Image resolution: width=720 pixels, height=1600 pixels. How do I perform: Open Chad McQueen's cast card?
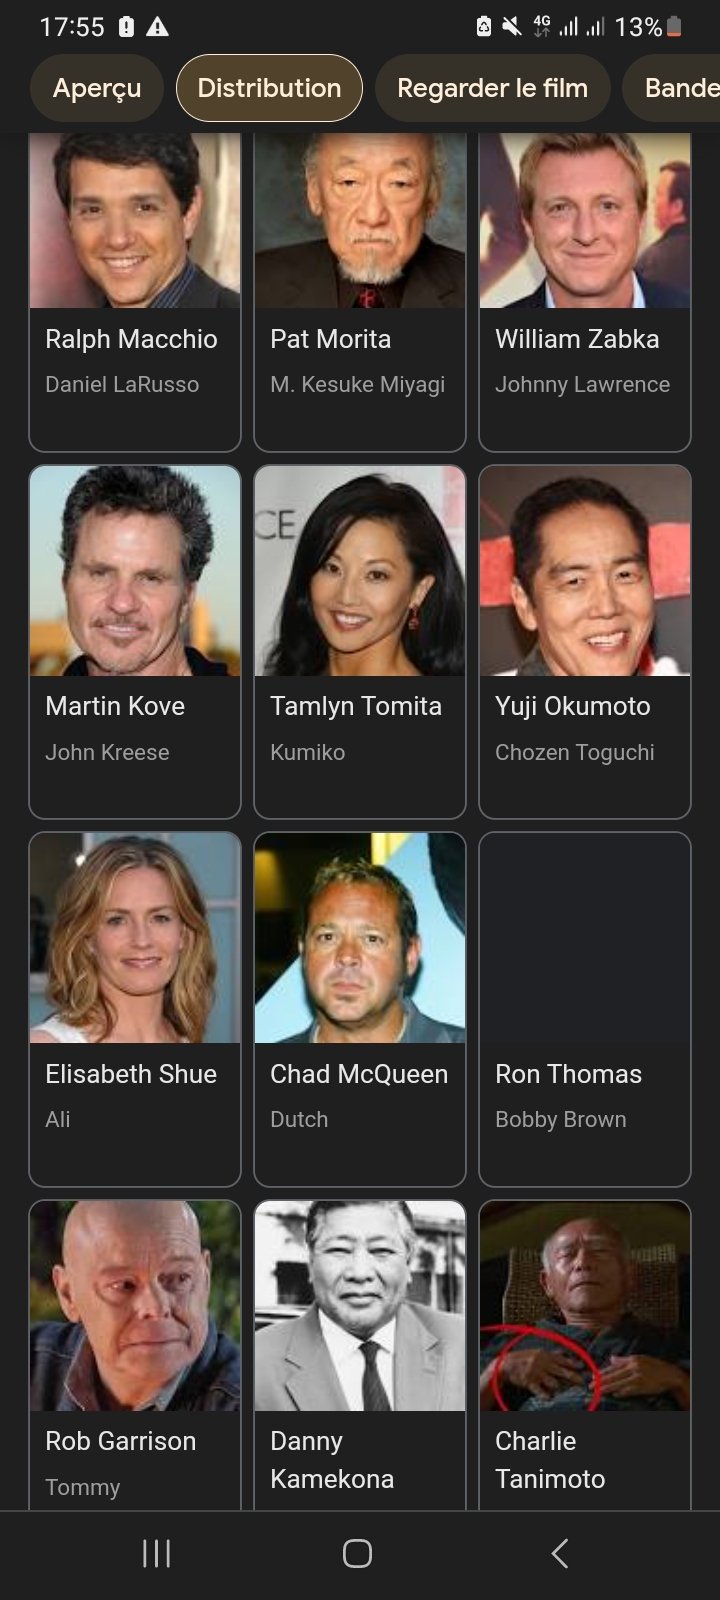coord(360,1009)
